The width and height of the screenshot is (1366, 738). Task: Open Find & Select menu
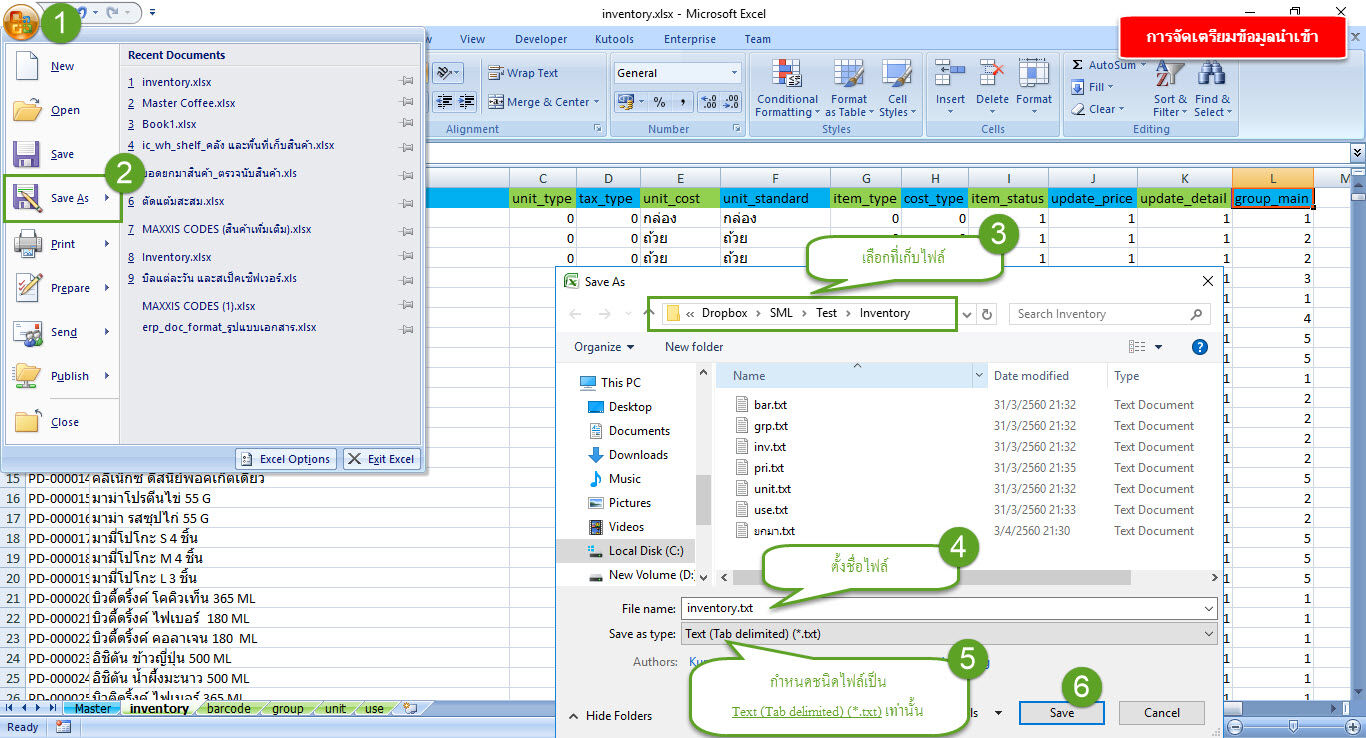(x=1212, y=88)
